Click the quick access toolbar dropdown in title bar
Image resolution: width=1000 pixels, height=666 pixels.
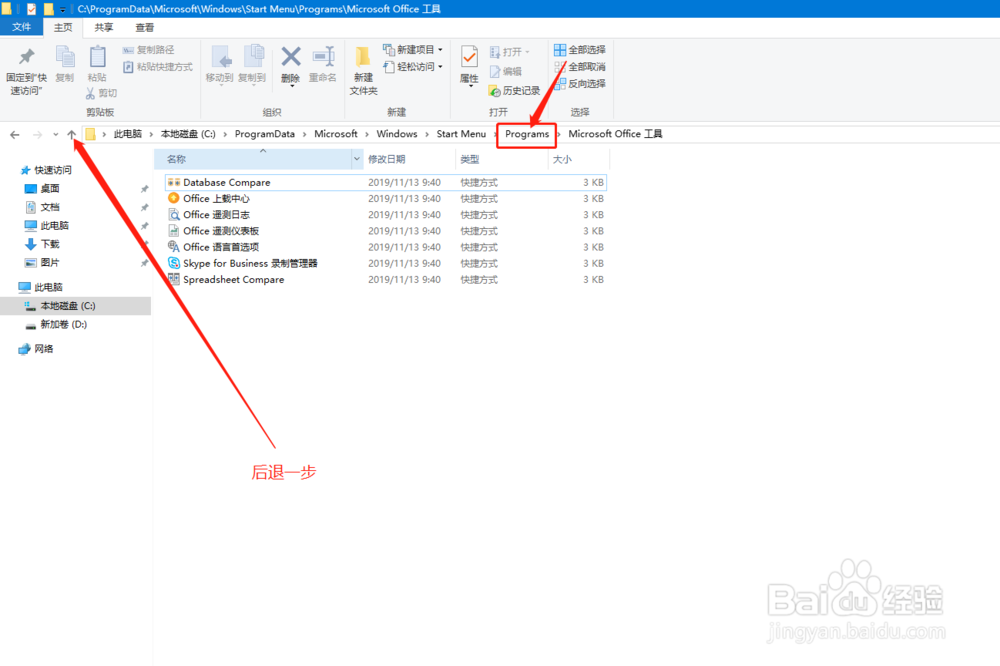62,10
